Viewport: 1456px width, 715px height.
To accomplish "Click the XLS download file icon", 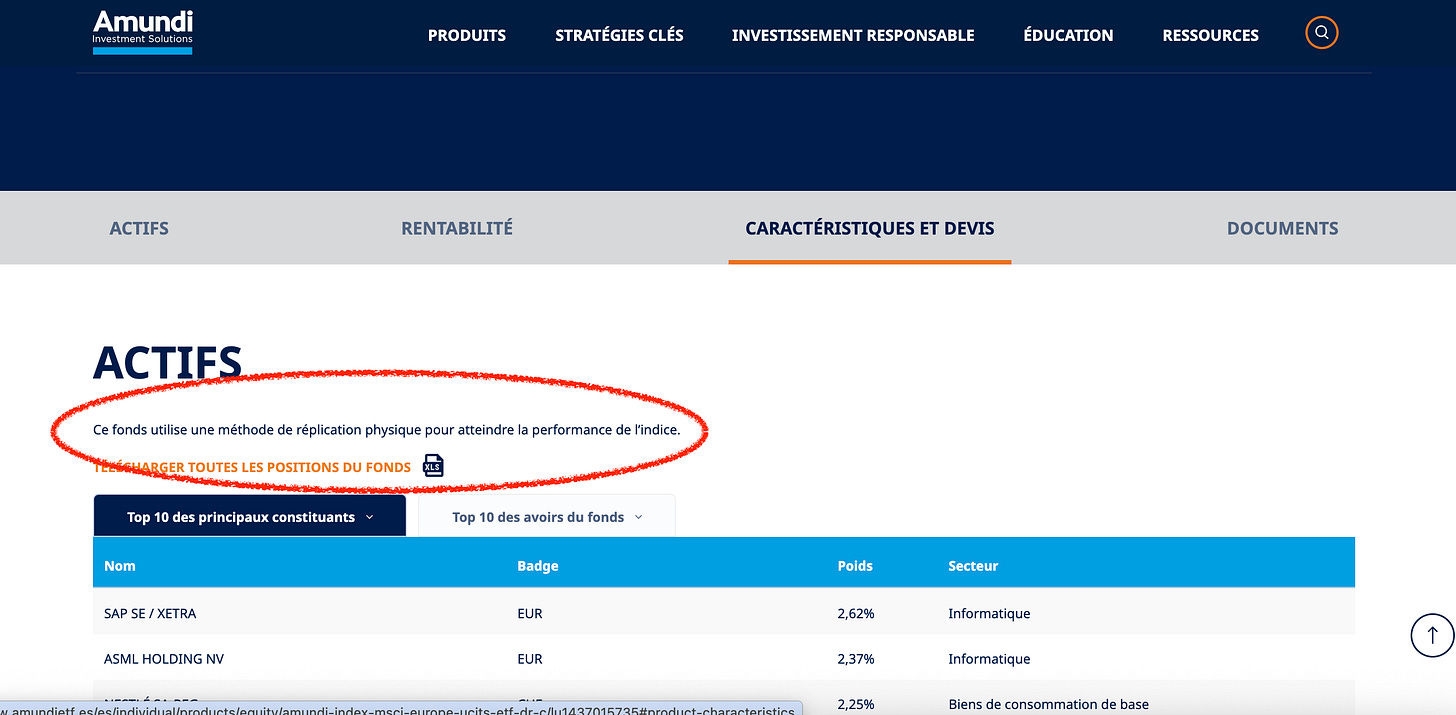I will pyautogui.click(x=433, y=466).
